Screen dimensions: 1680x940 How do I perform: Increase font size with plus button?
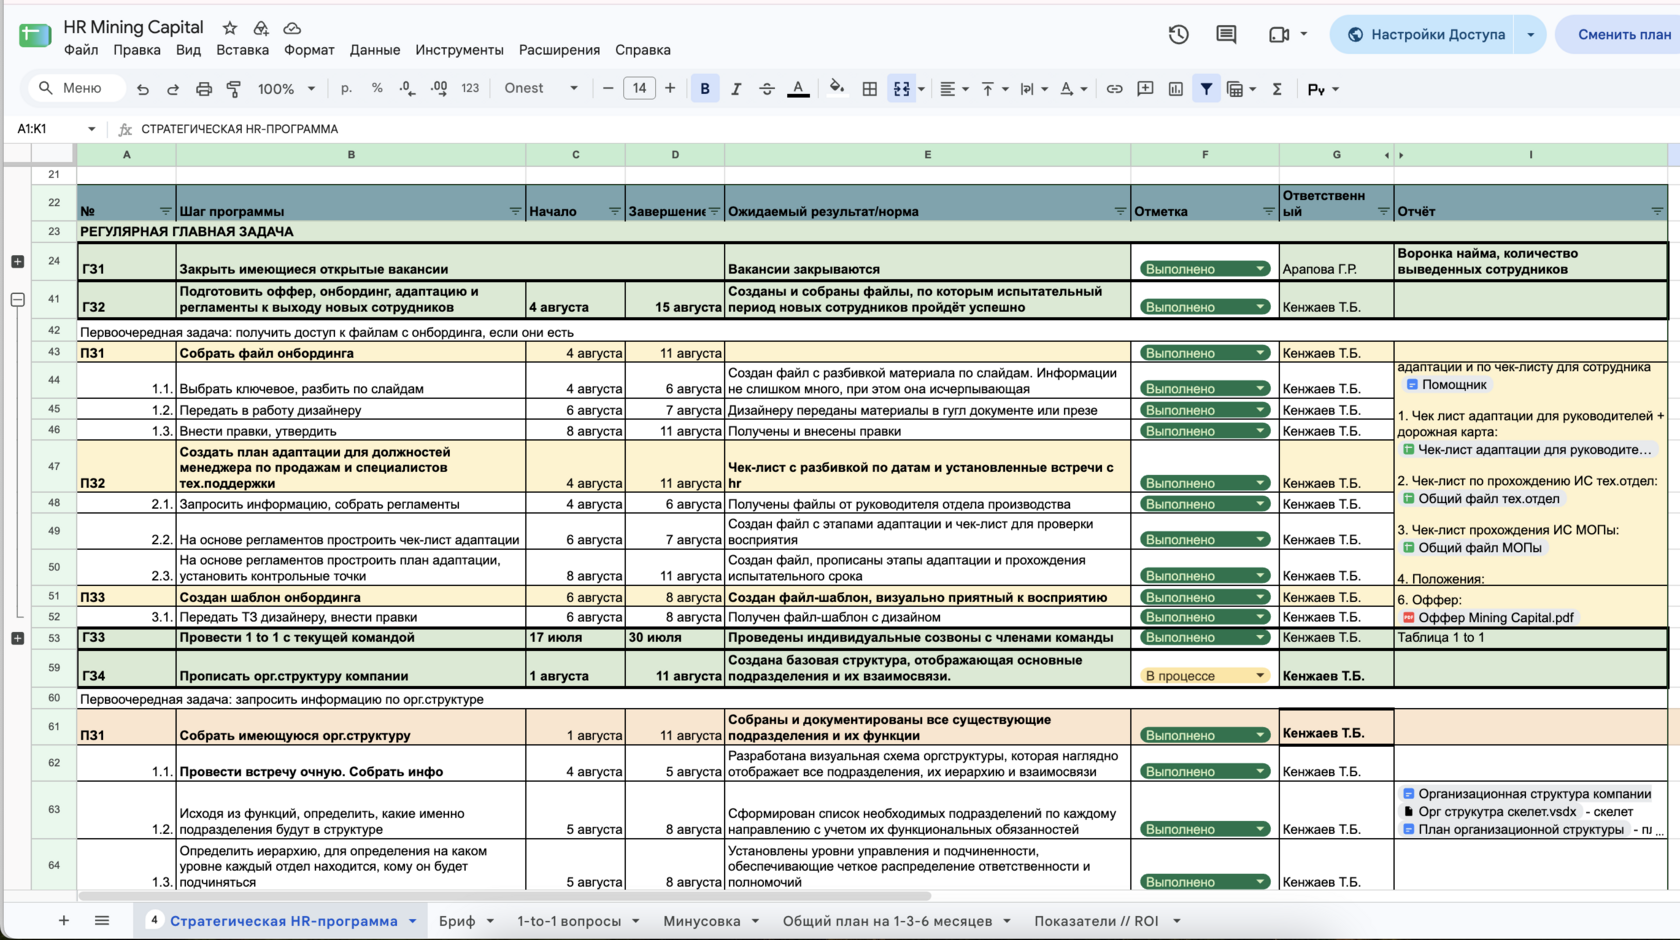(670, 89)
